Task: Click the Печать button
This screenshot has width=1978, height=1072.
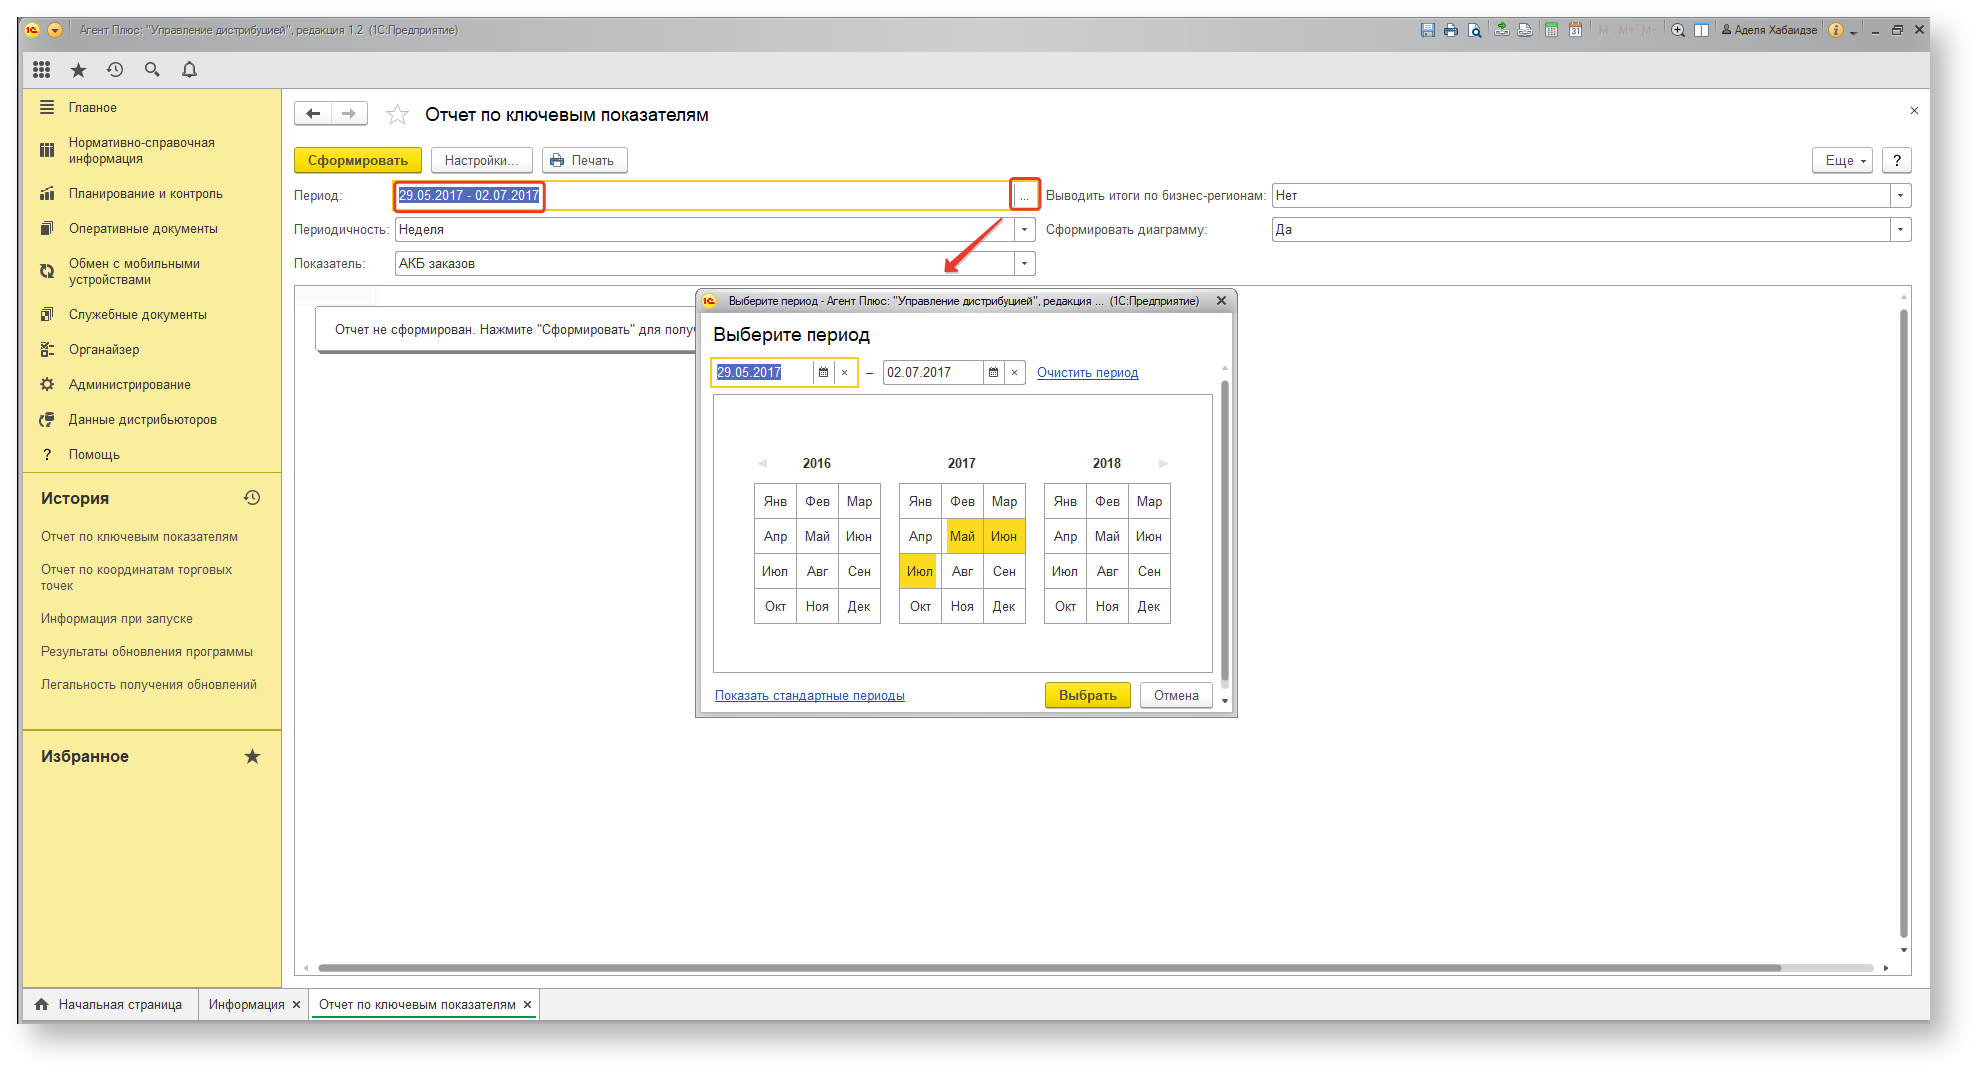Action: tap(584, 160)
